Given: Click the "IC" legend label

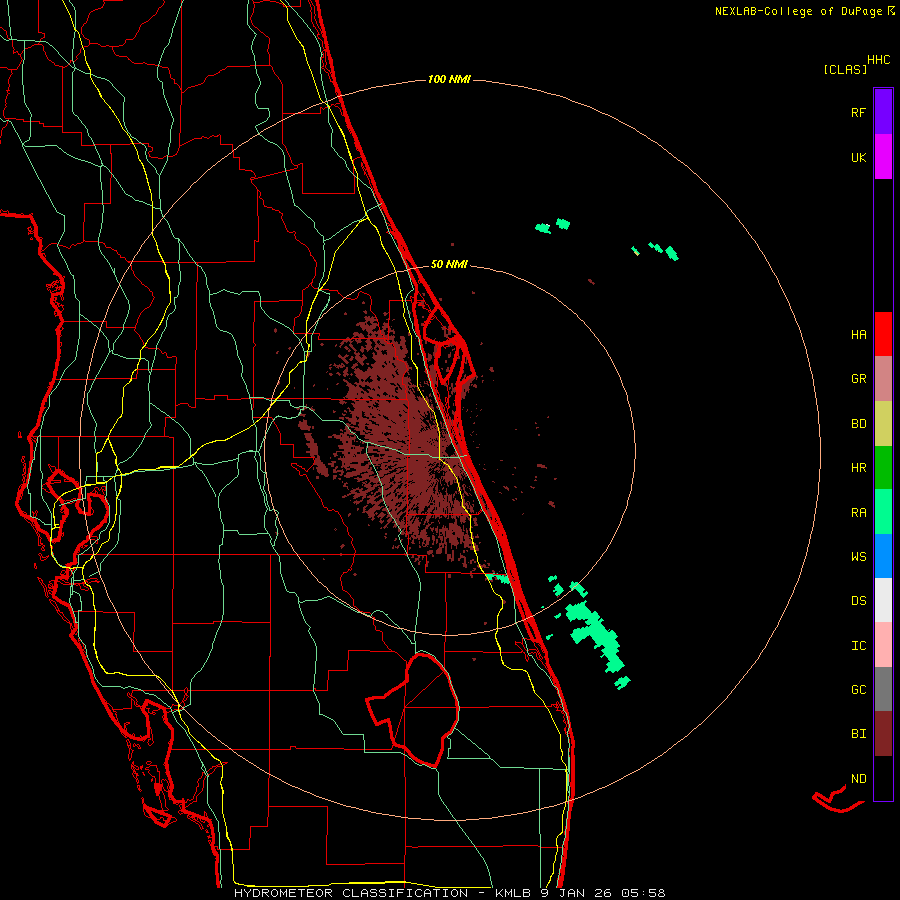Looking at the screenshot, I should (x=858, y=646).
